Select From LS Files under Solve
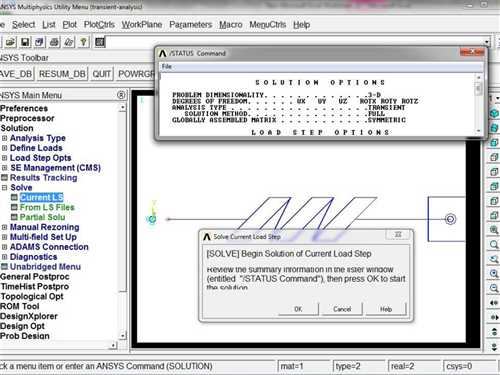This screenshot has height=375, width=500. point(47,207)
